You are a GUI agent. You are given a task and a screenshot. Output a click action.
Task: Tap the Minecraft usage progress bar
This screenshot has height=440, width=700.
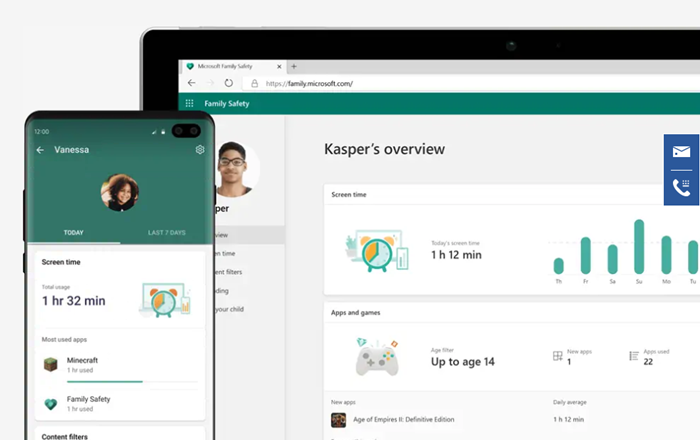132,382
